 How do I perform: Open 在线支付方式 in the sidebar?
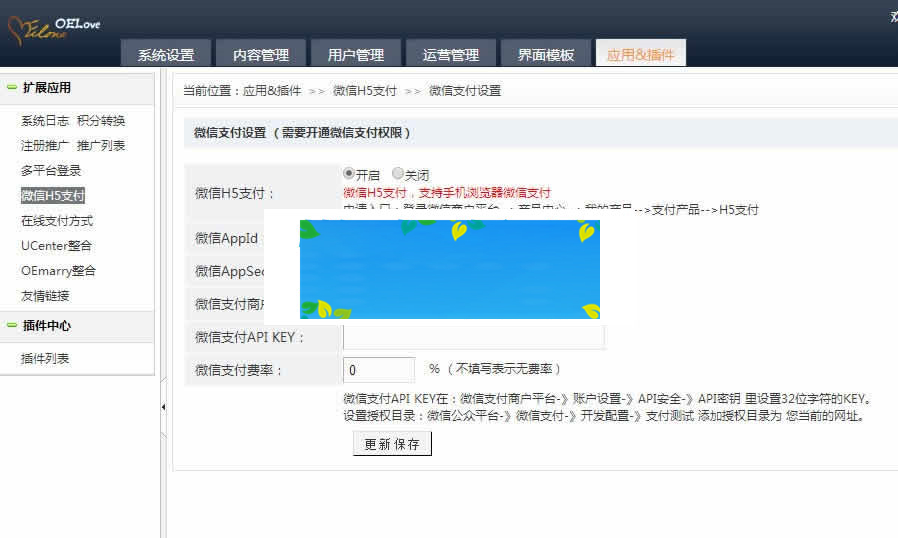pos(57,221)
